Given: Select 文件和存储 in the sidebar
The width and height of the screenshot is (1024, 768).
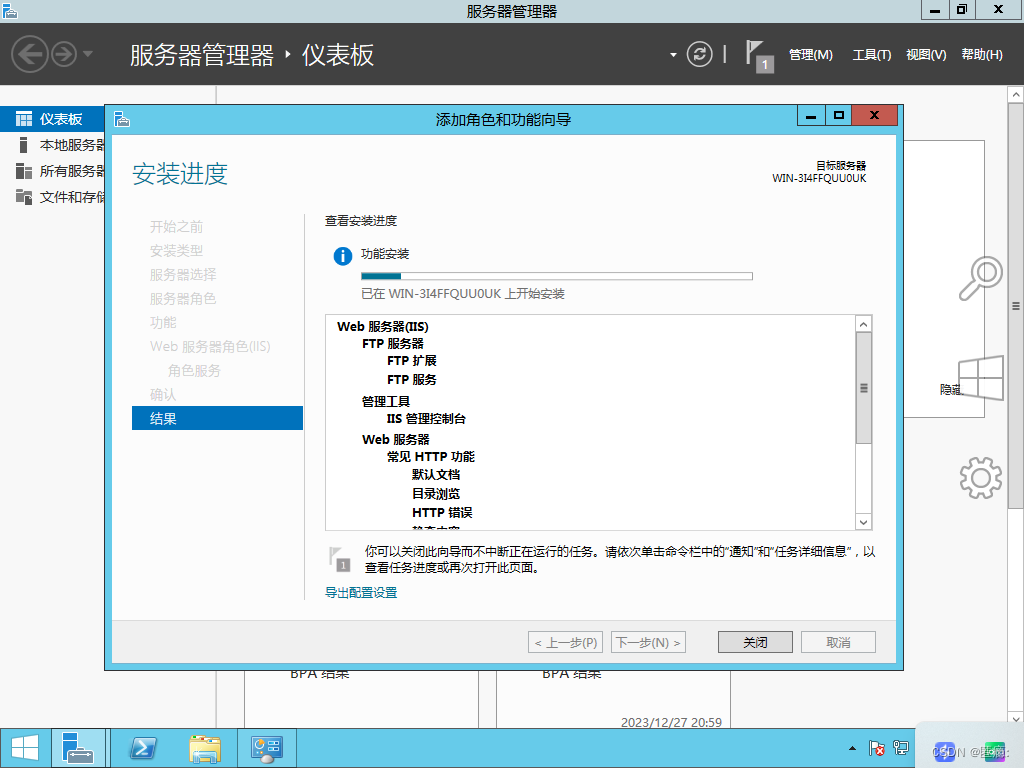Looking at the screenshot, I should (x=52, y=197).
